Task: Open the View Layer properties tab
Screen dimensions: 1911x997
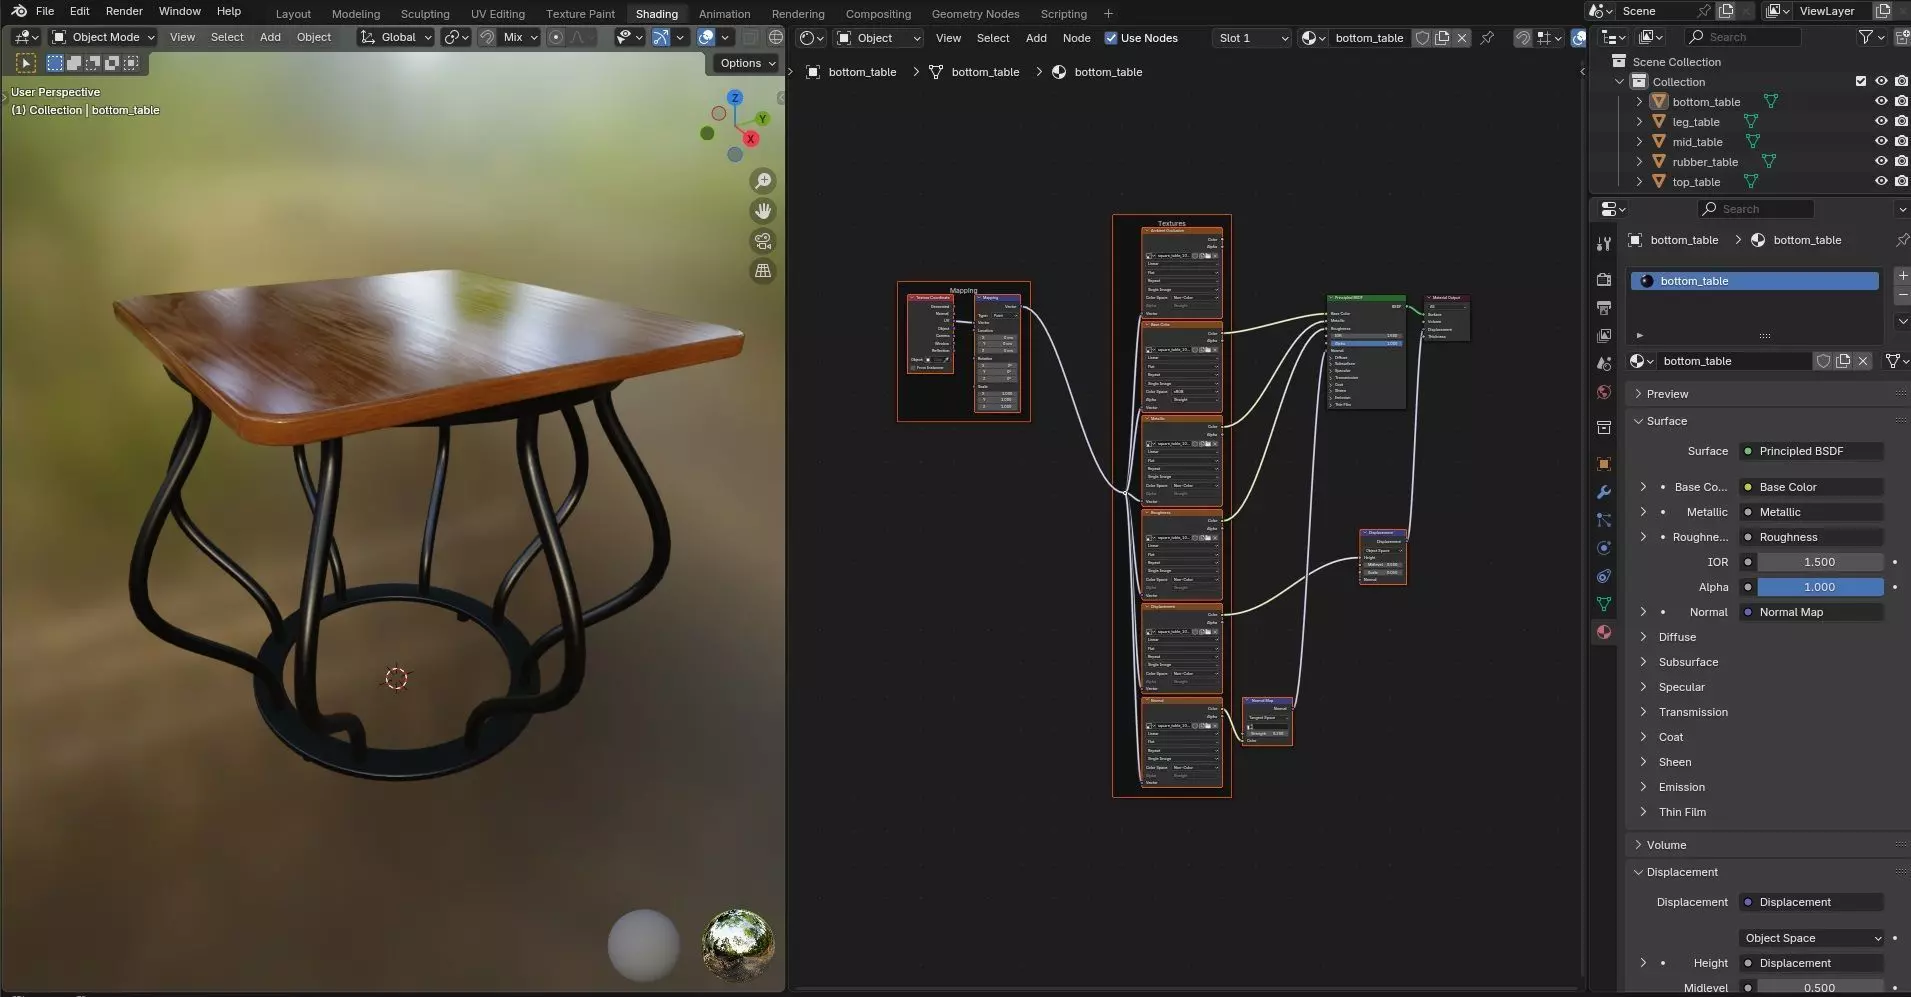Action: click(x=1604, y=335)
